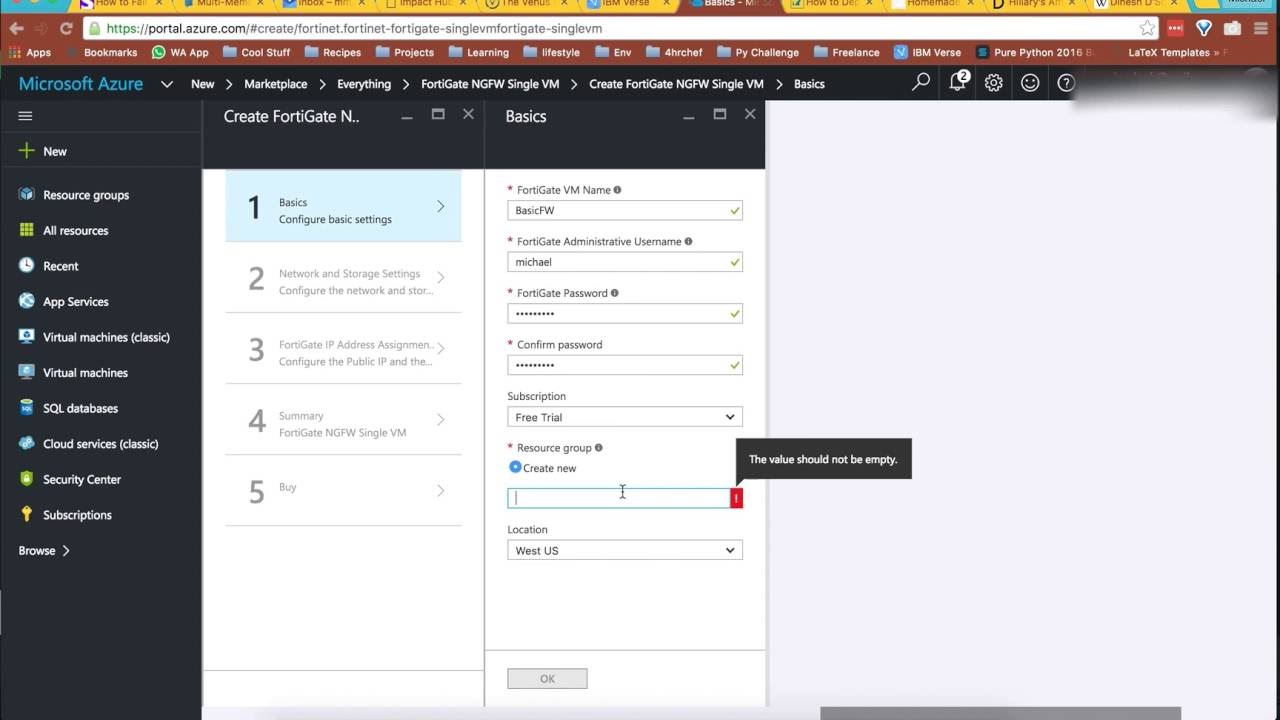Screen dimensions: 1280x720
Task: Open the help question mark icon
Action: pos(1066,83)
